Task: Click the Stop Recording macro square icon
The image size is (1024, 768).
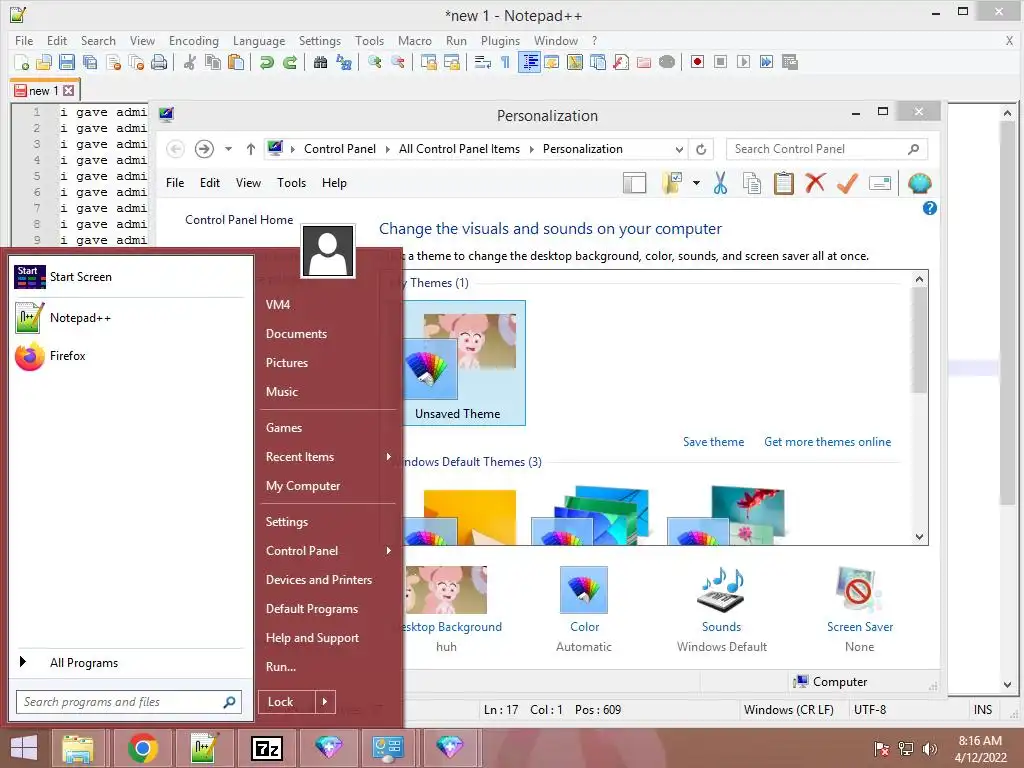Action: [720, 62]
